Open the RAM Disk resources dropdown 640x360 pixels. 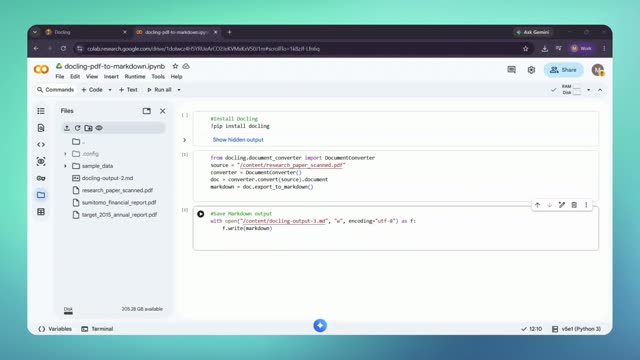tap(589, 90)
